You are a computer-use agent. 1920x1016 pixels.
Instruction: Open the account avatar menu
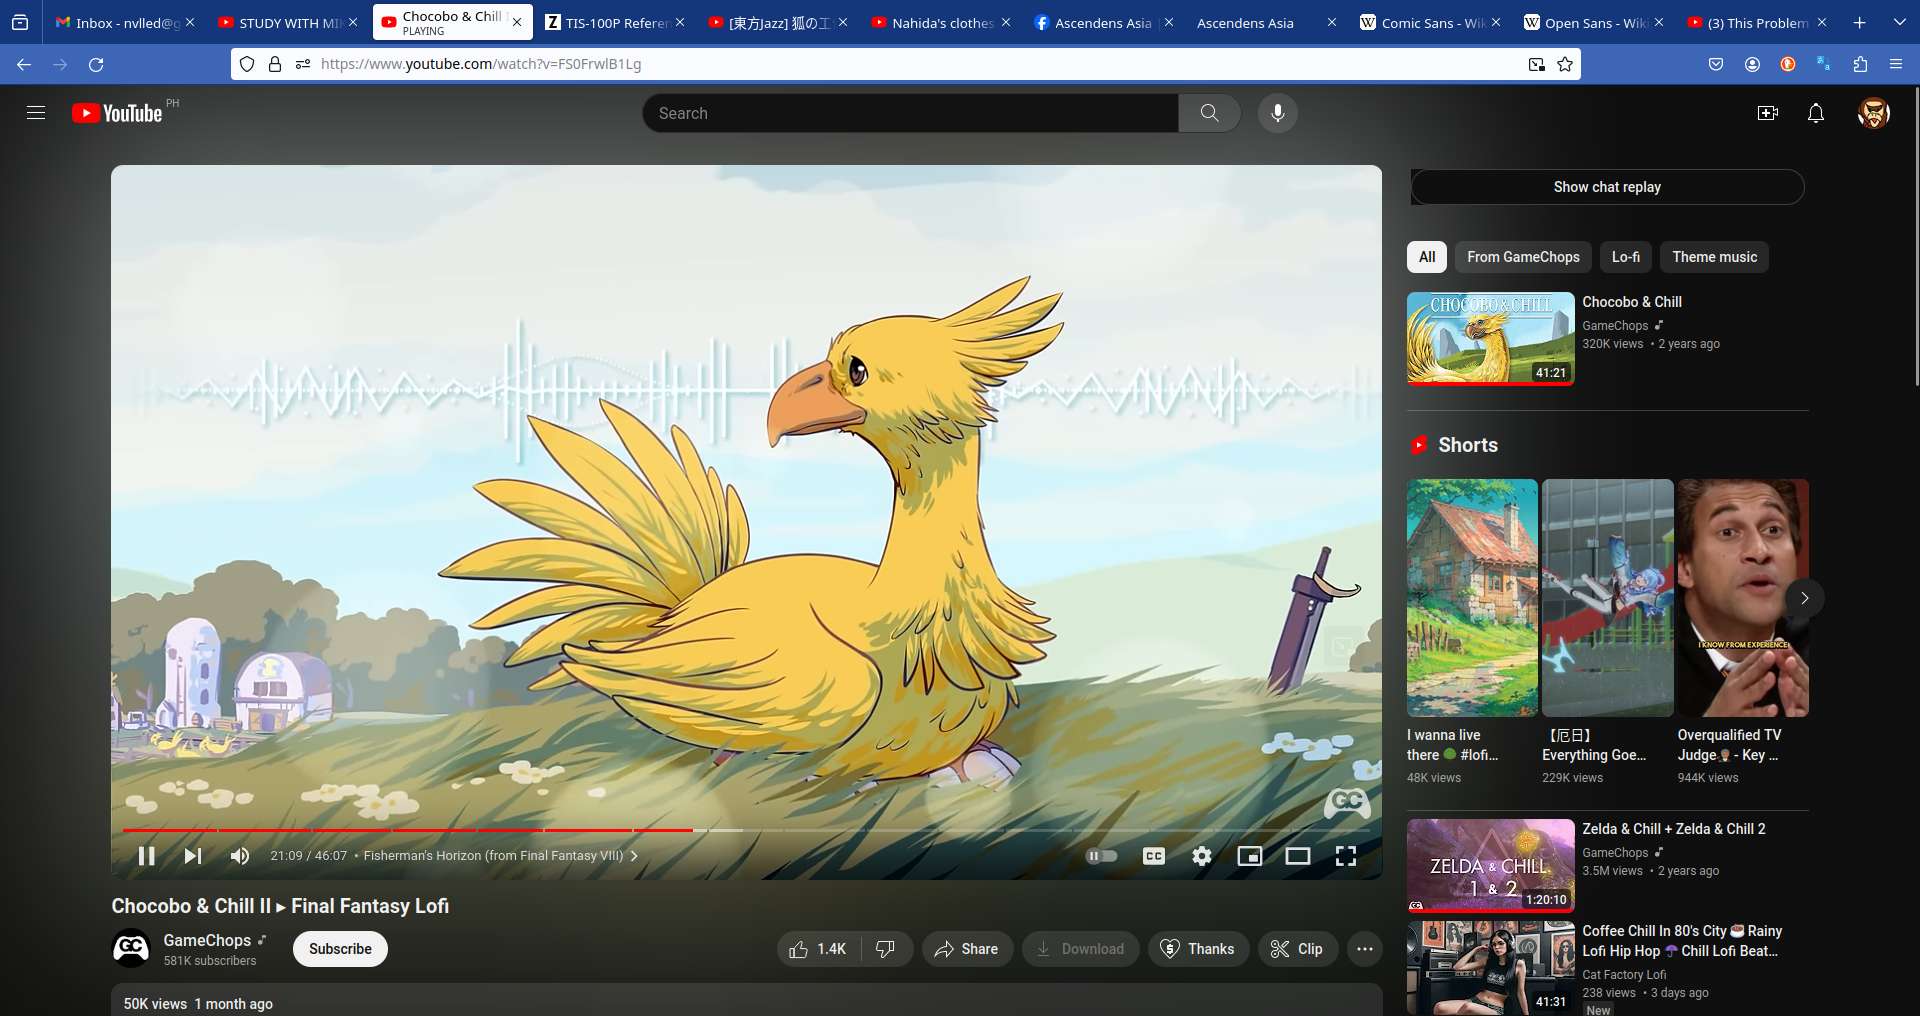pyautogui.click(x=1873, y=113)
